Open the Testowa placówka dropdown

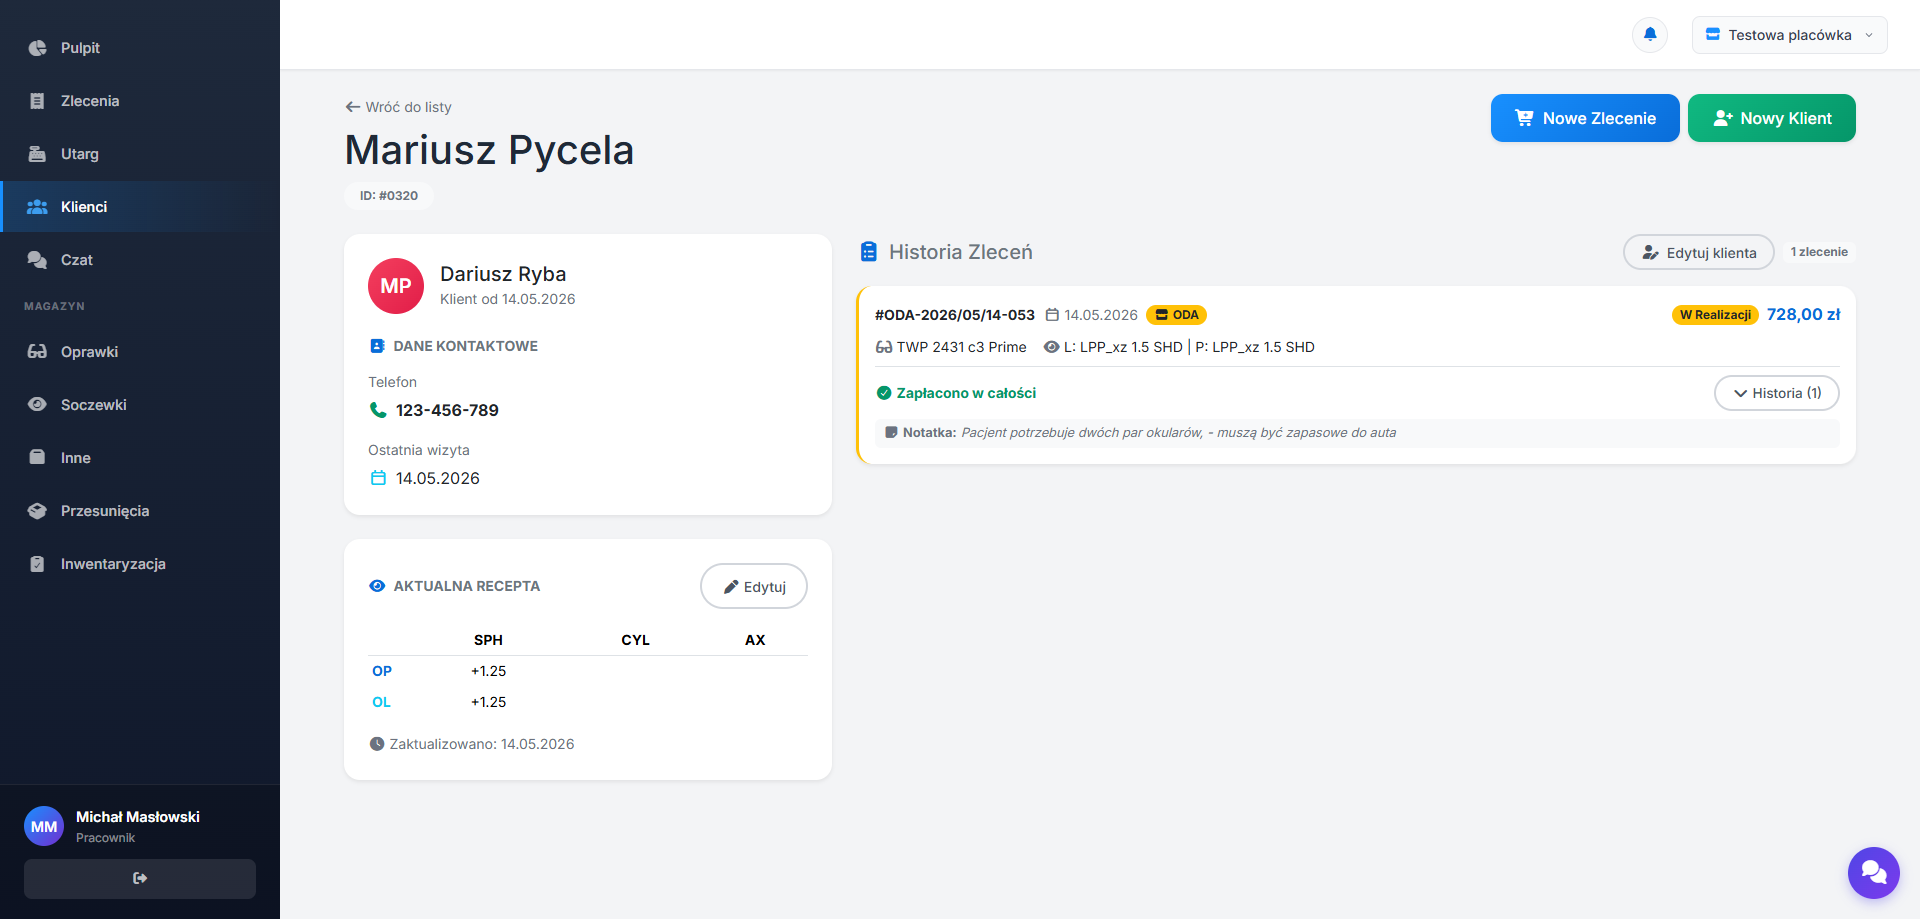click(x=1789, y=35)
